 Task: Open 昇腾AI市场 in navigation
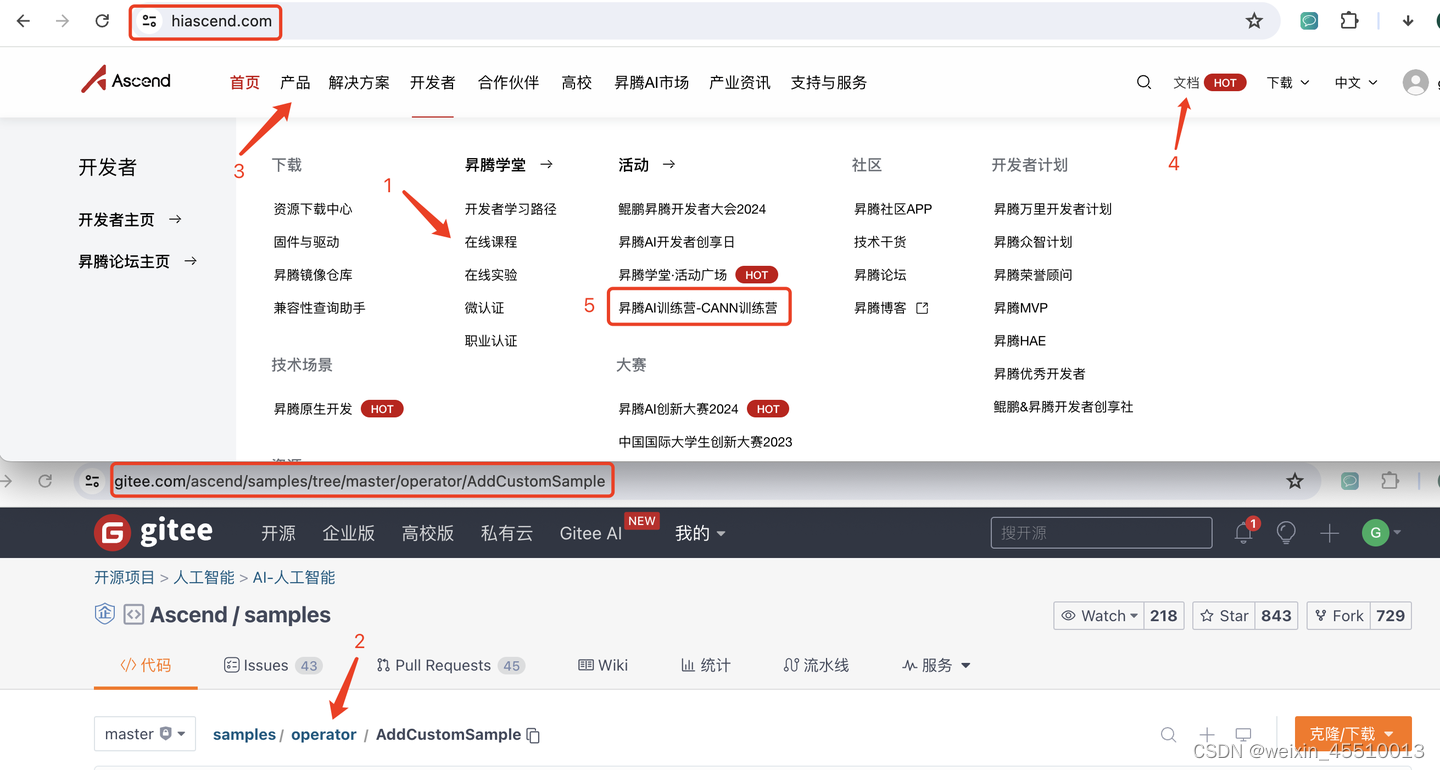pyautogui.click(x=652, y=83)
